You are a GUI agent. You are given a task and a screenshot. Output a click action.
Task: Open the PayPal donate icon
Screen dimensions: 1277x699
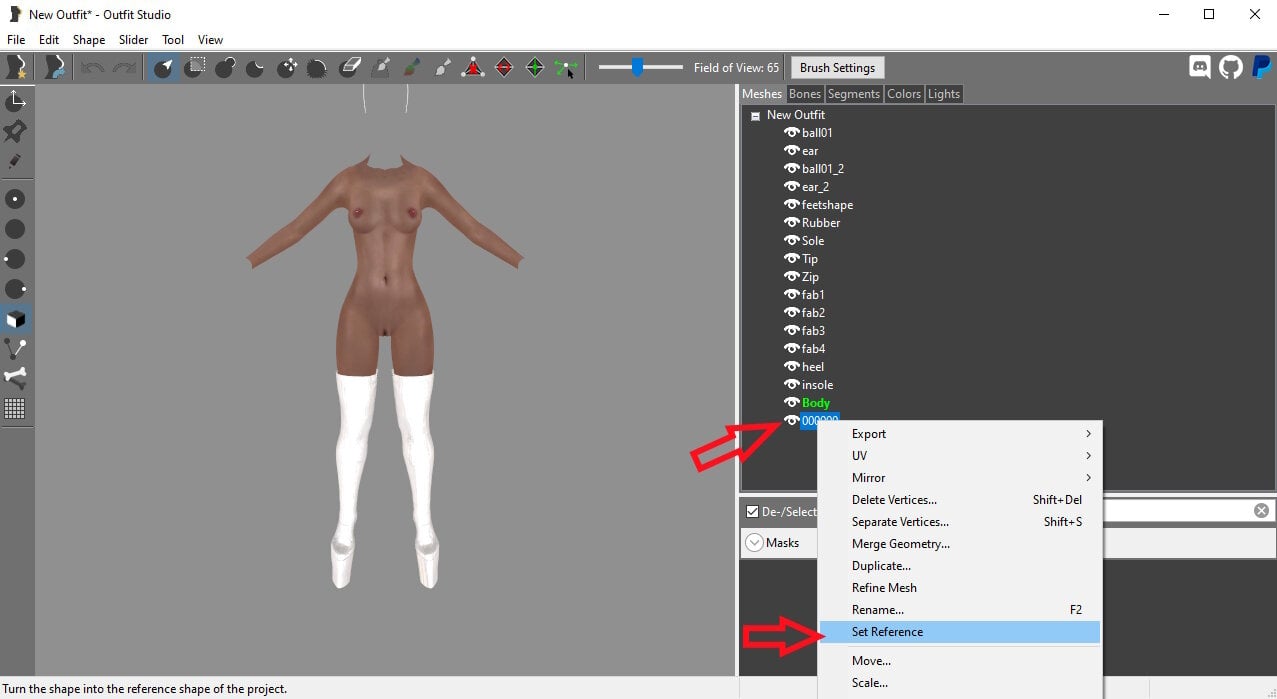tap(1261, 68)
